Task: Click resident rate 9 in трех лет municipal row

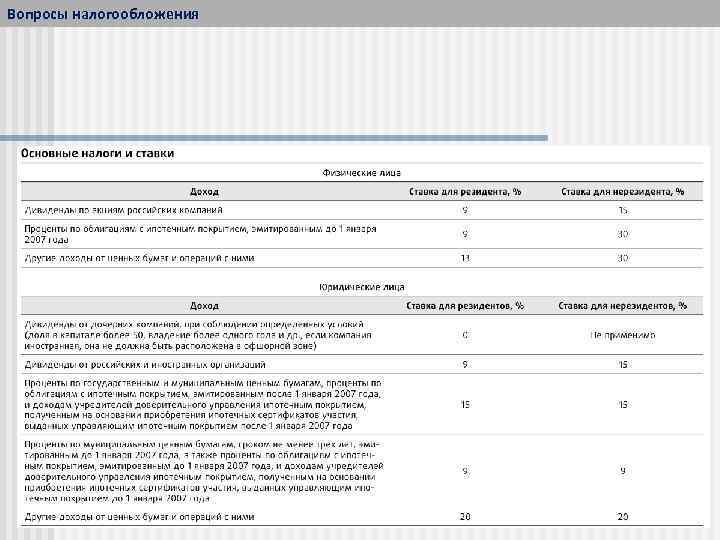Action: click(x=465, y=471)
